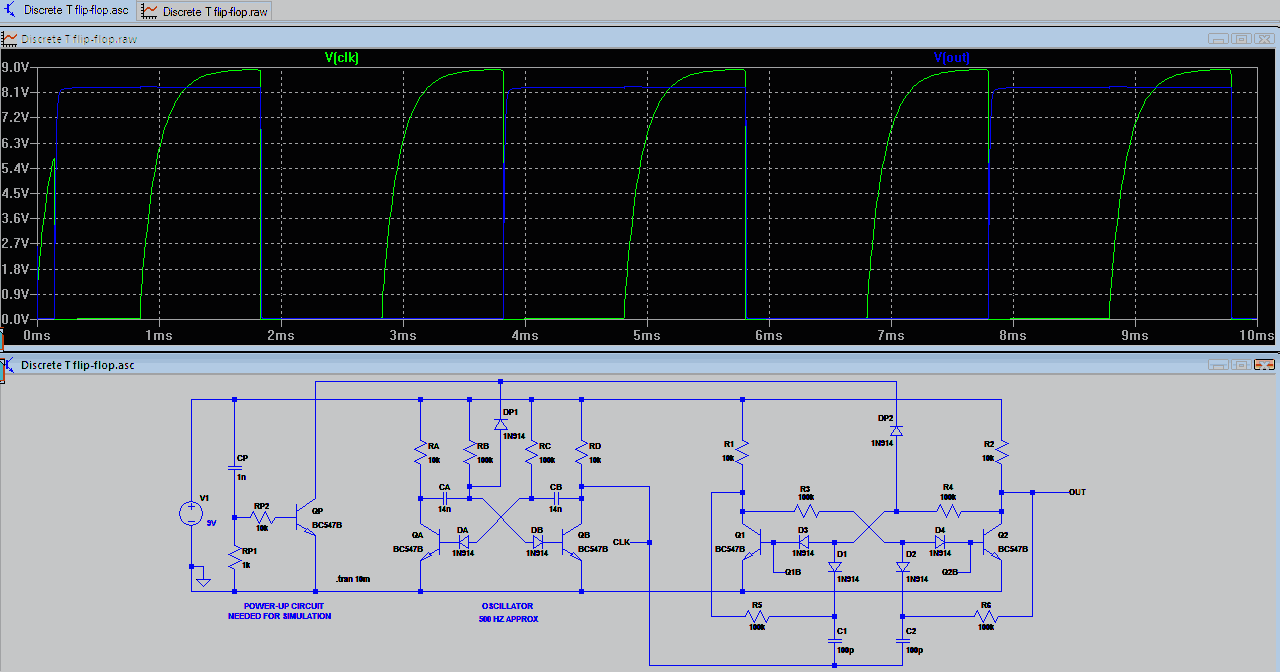The width and height of the screenshot is (1280, 672).
Task: Click the 10ms time axis label
Action: point(1257,337)
